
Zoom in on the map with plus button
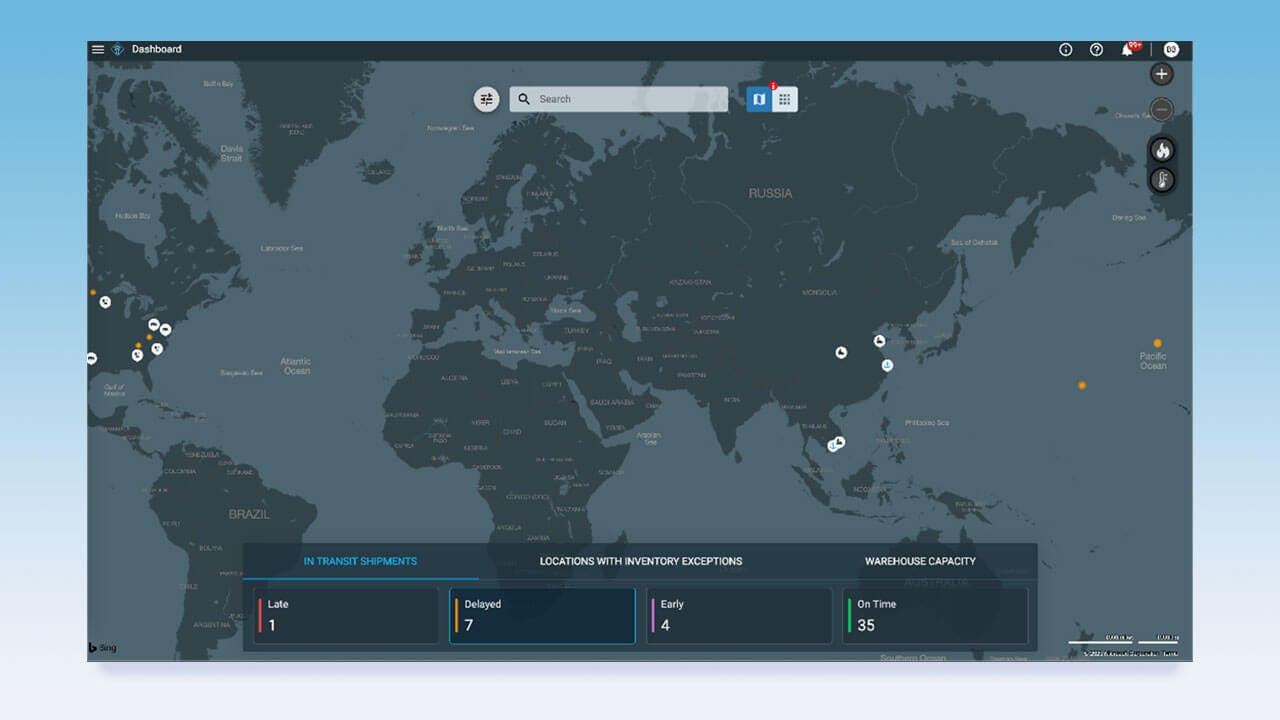point(1161,74)
